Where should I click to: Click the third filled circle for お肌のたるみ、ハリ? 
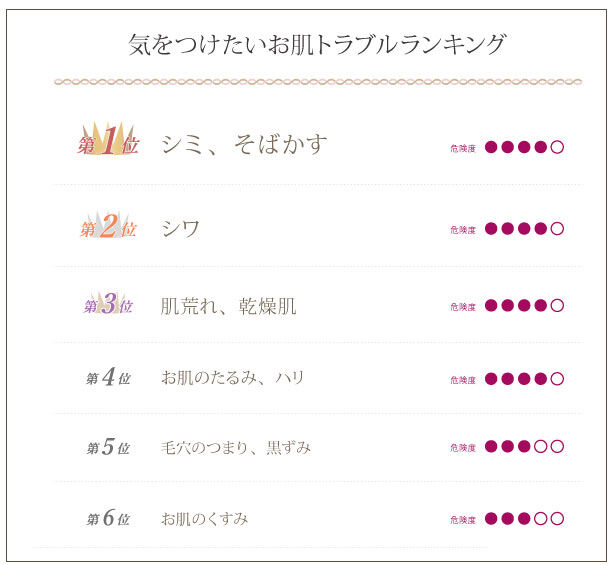pos(524,378)
